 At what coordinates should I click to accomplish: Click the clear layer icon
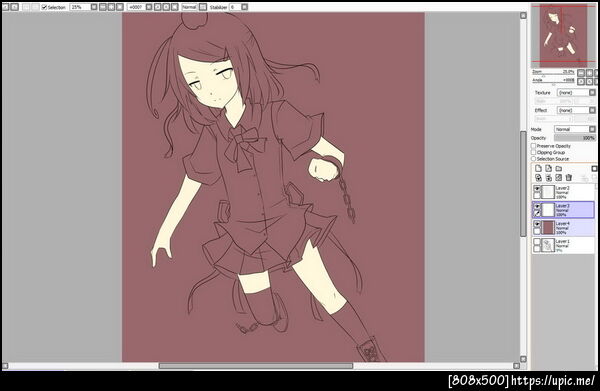pyautogui.click(x=559, y=178)
